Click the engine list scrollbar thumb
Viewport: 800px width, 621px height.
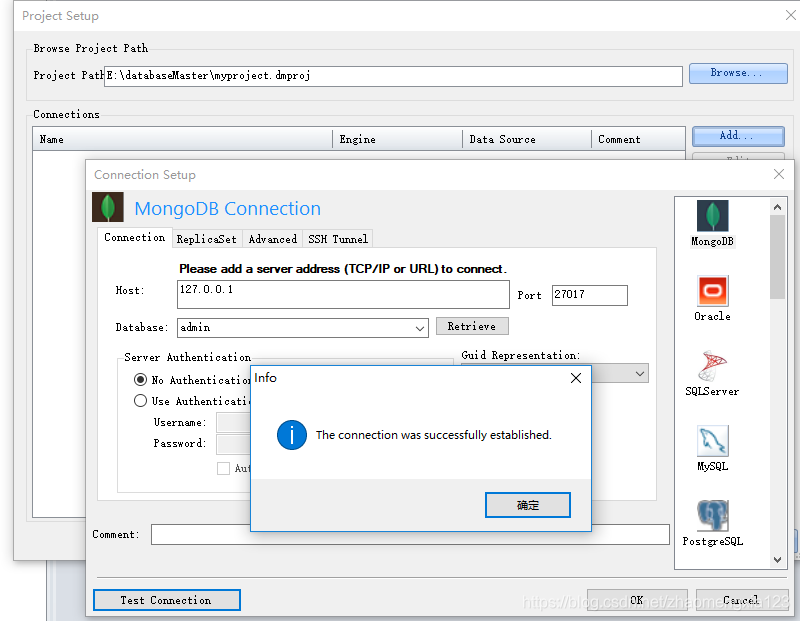(777, 257)
